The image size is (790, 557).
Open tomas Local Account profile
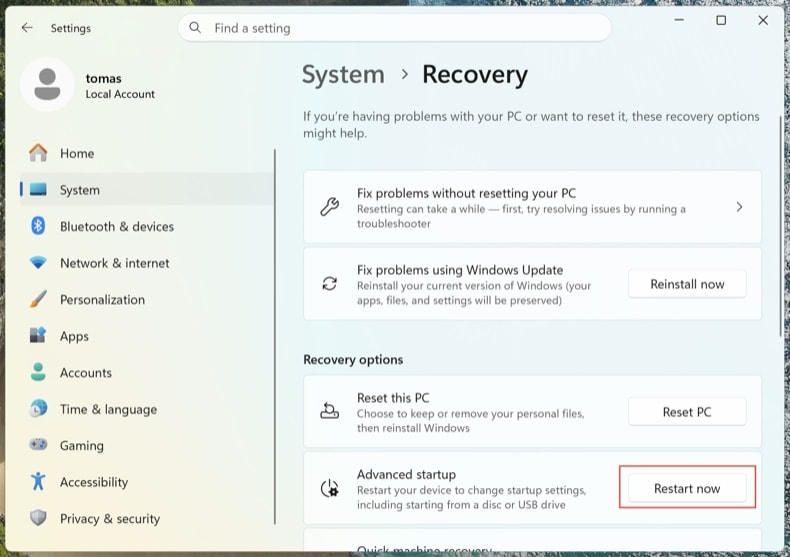pos(88,85)
